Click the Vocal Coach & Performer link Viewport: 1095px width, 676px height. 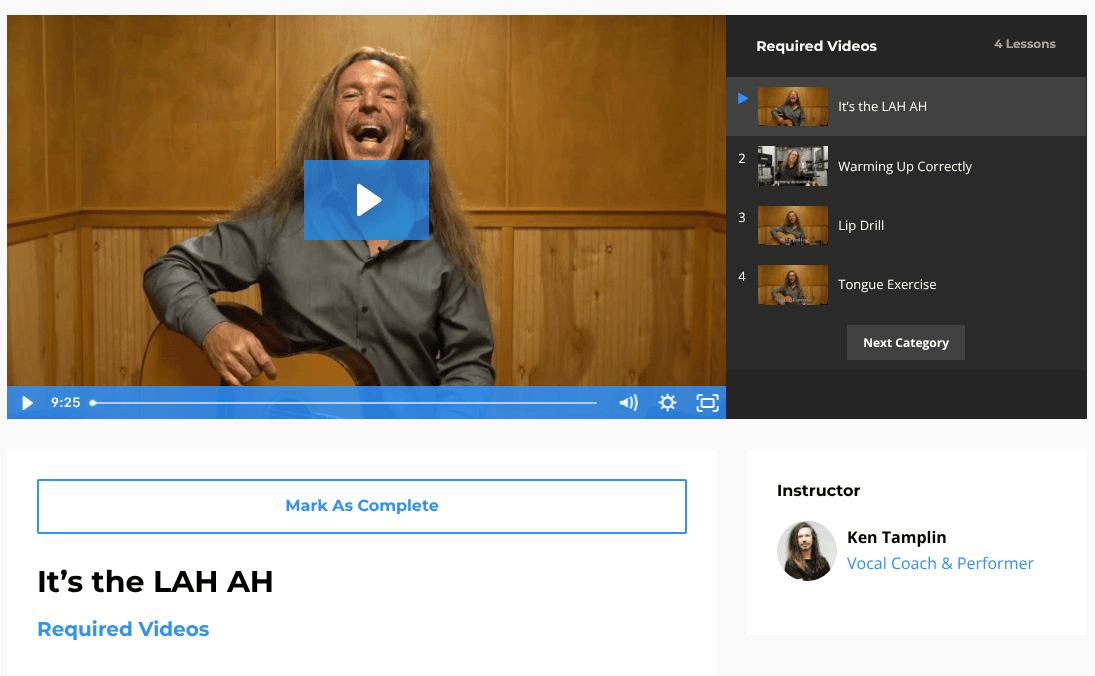click(x=939, y=563)
